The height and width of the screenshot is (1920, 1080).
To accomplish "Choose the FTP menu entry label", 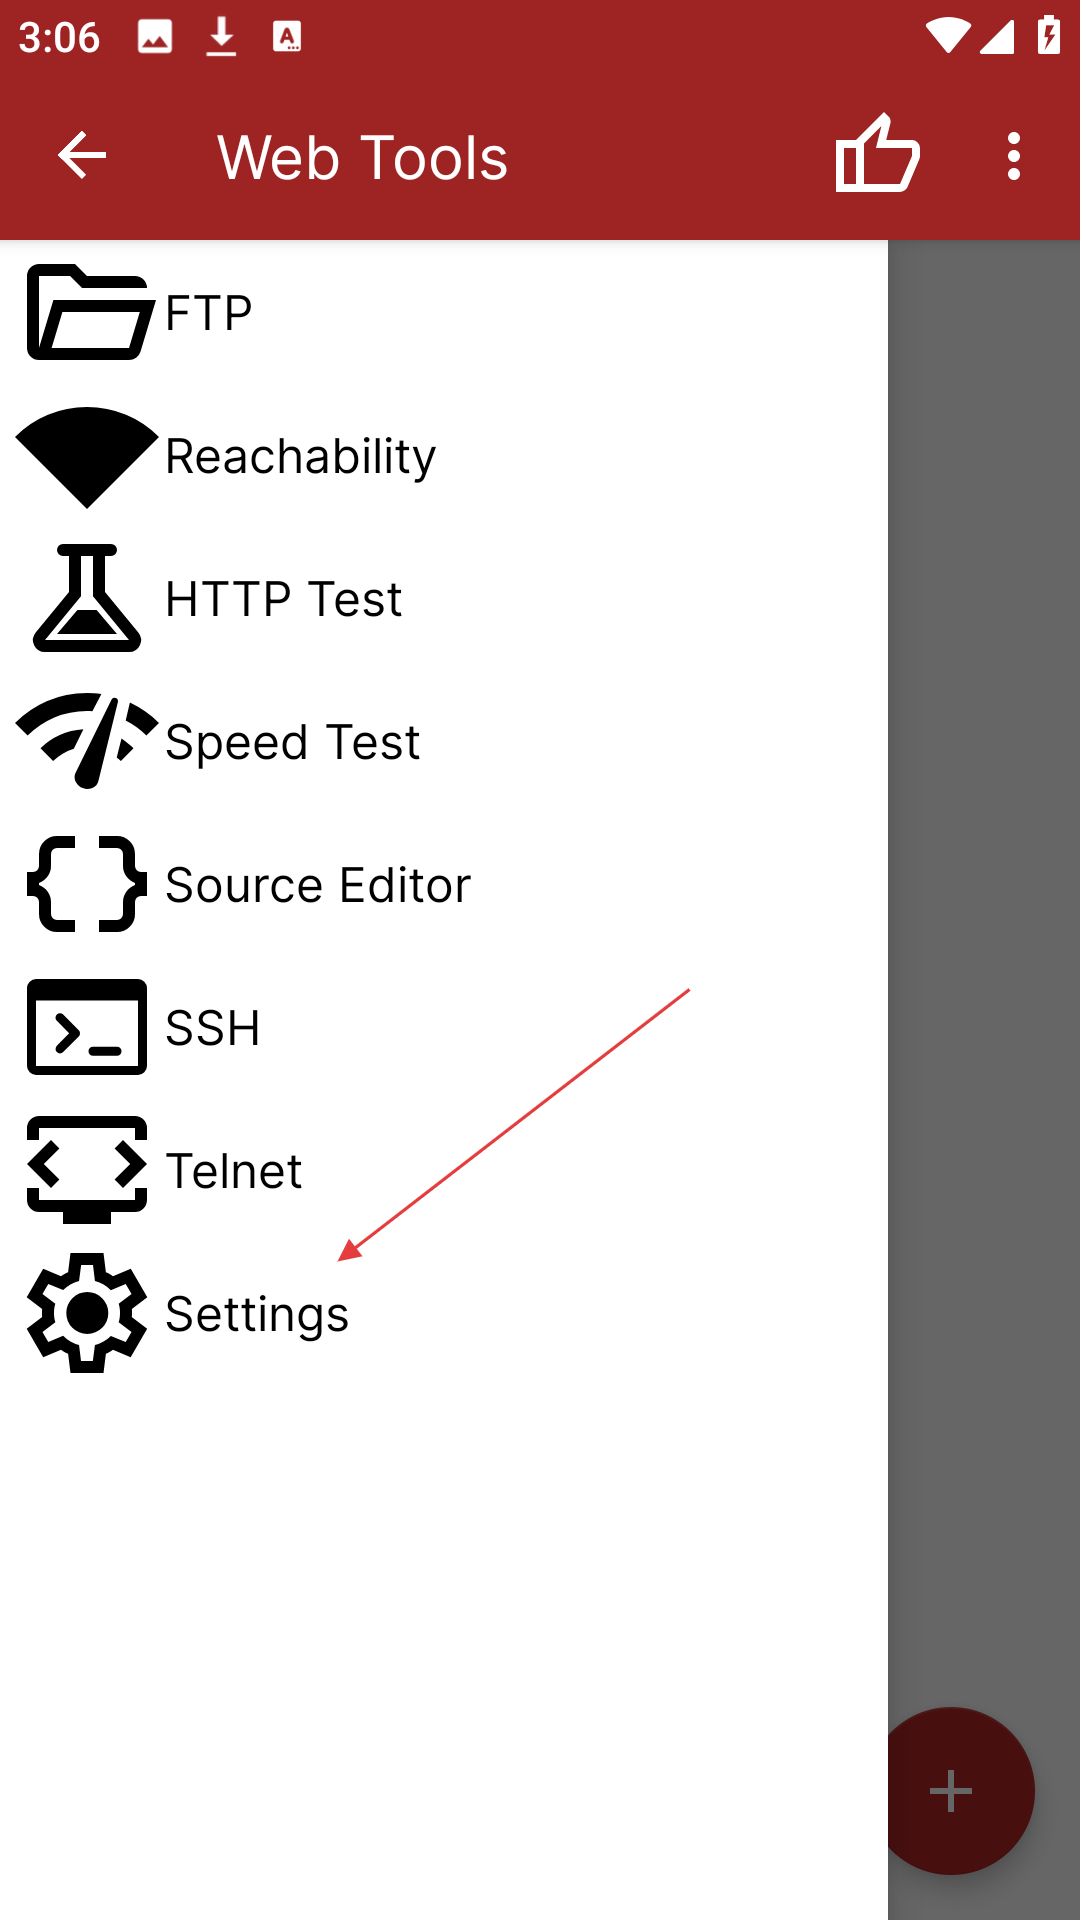I will 209,313.
